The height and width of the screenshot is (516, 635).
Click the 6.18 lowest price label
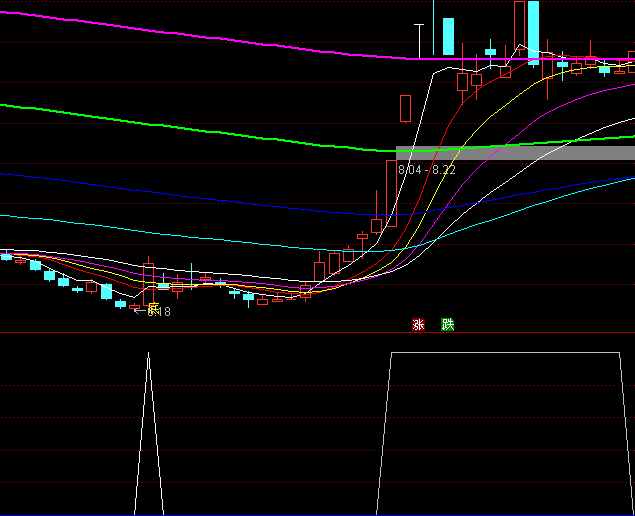155,312
